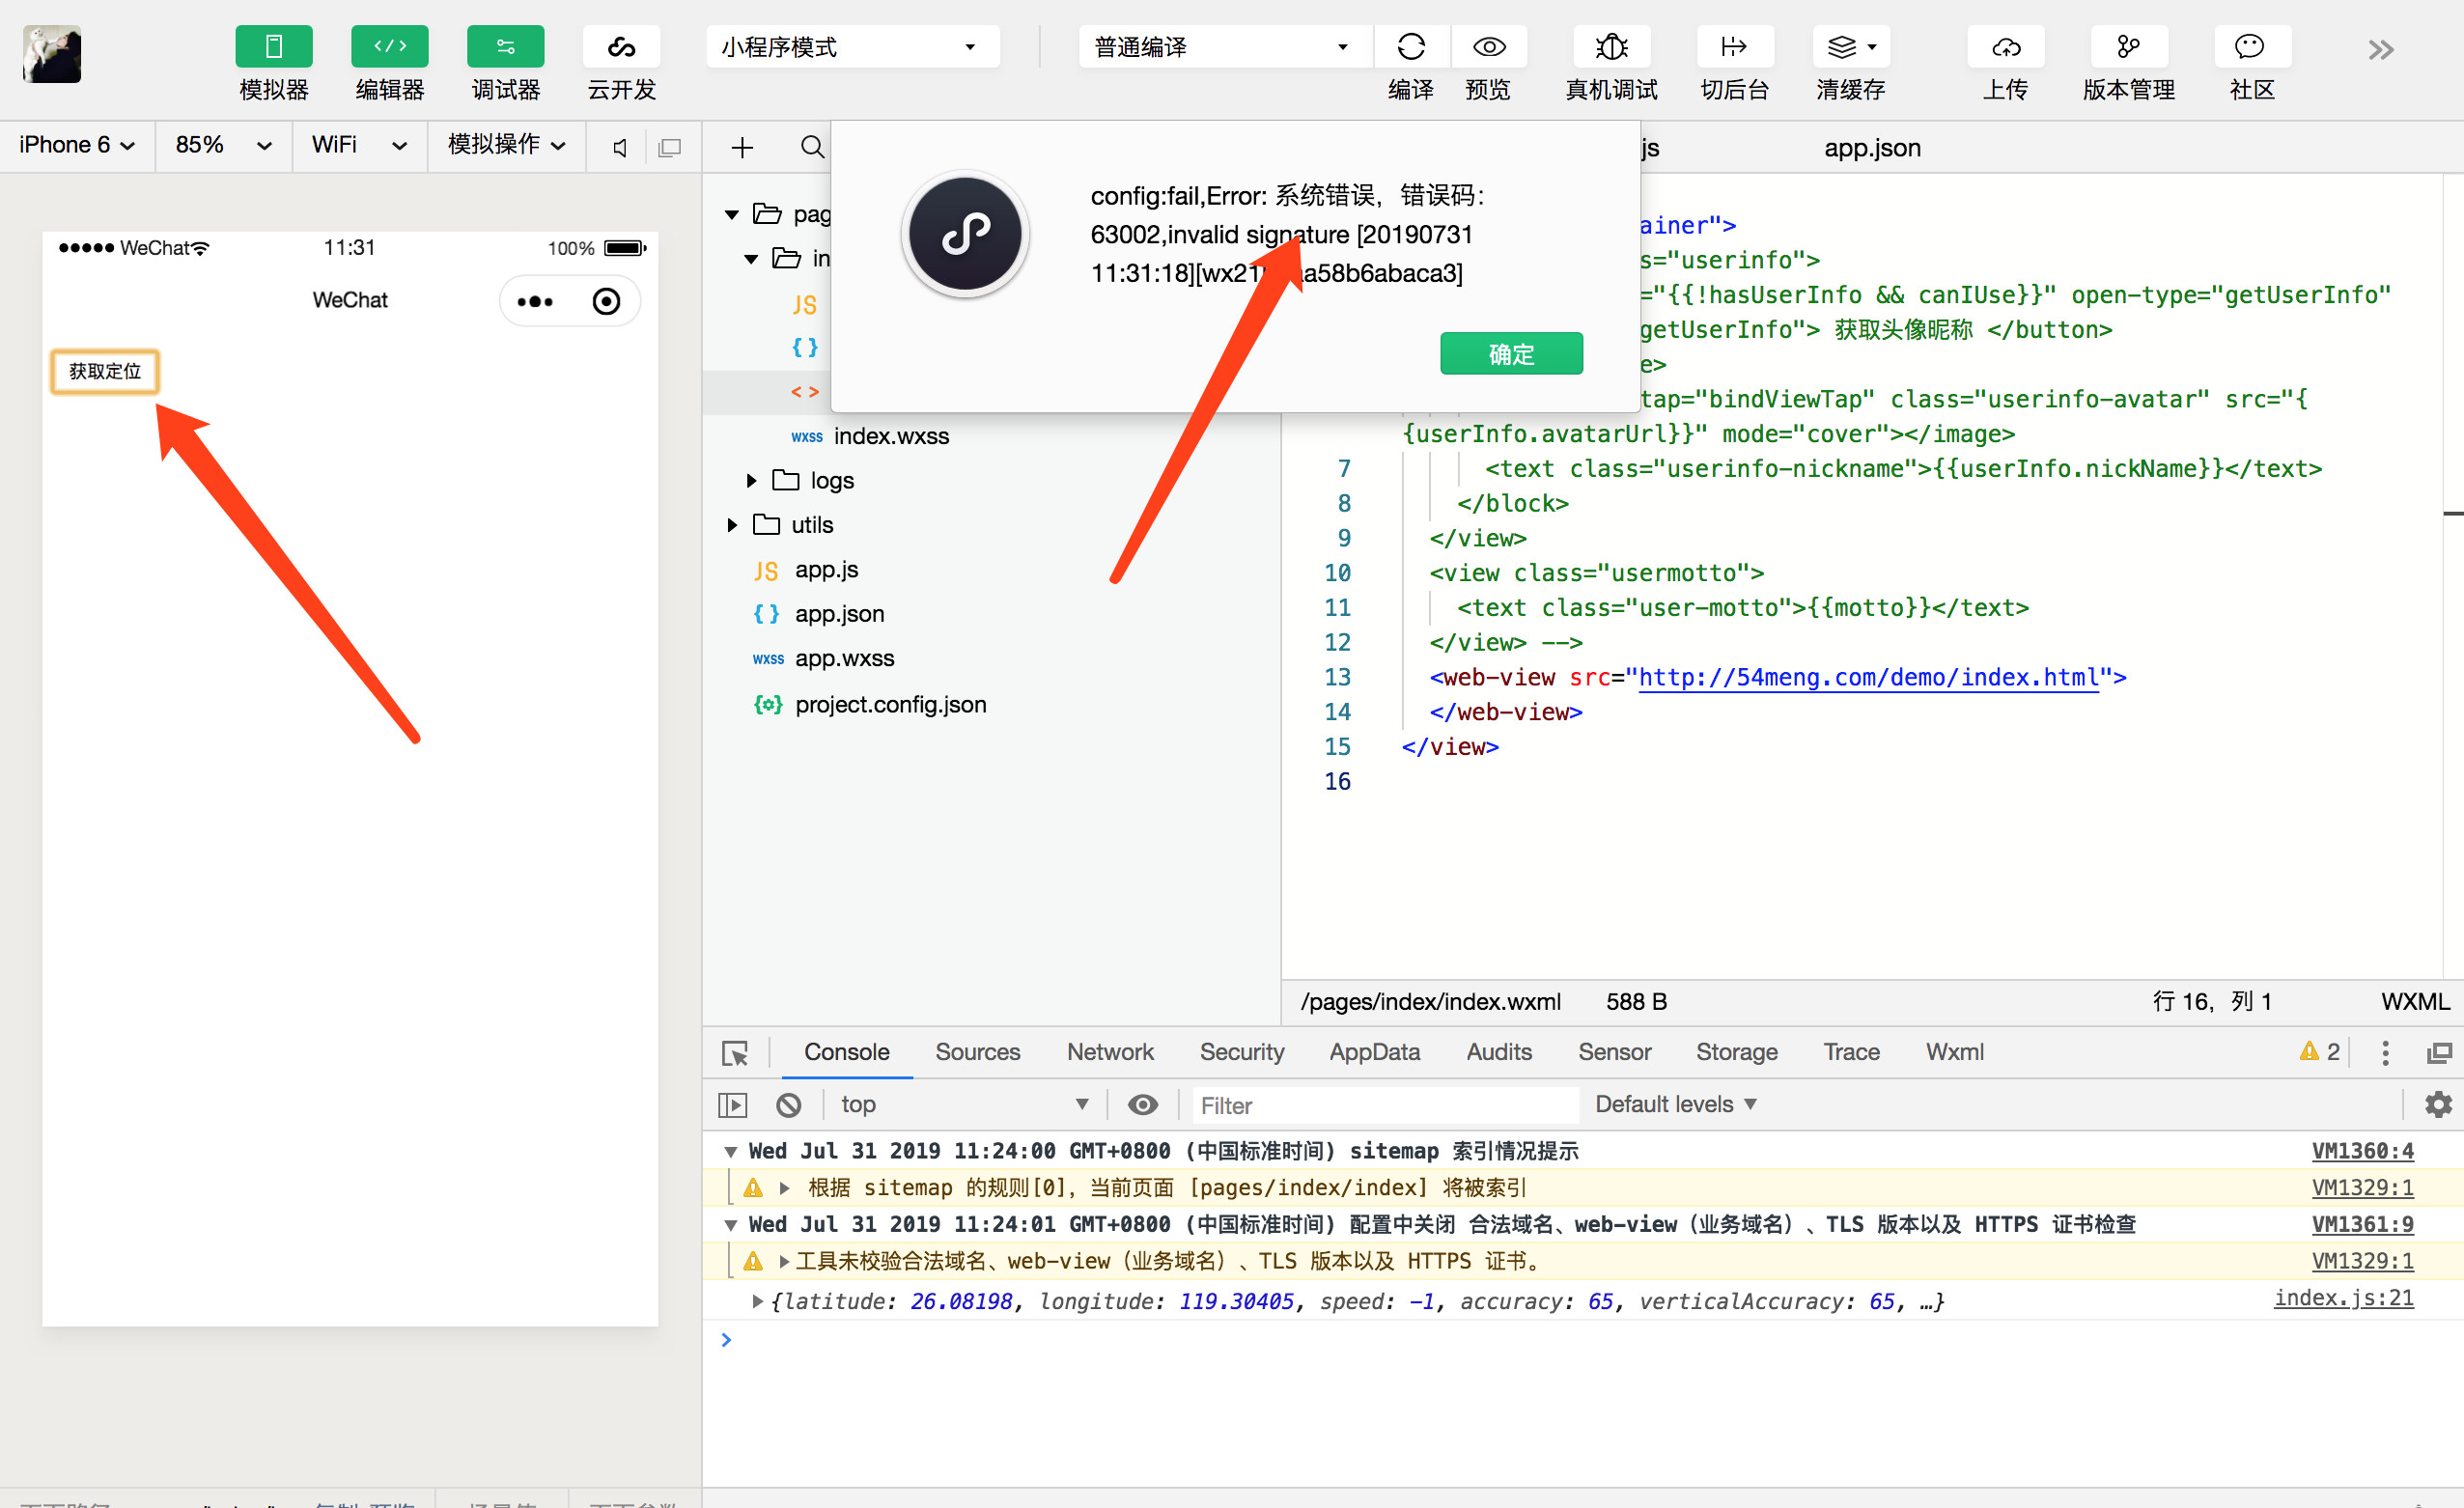This screenshot has width=2464, height=1508.
Task: Switch to the Network tab
Action: coord(1109,1052)
